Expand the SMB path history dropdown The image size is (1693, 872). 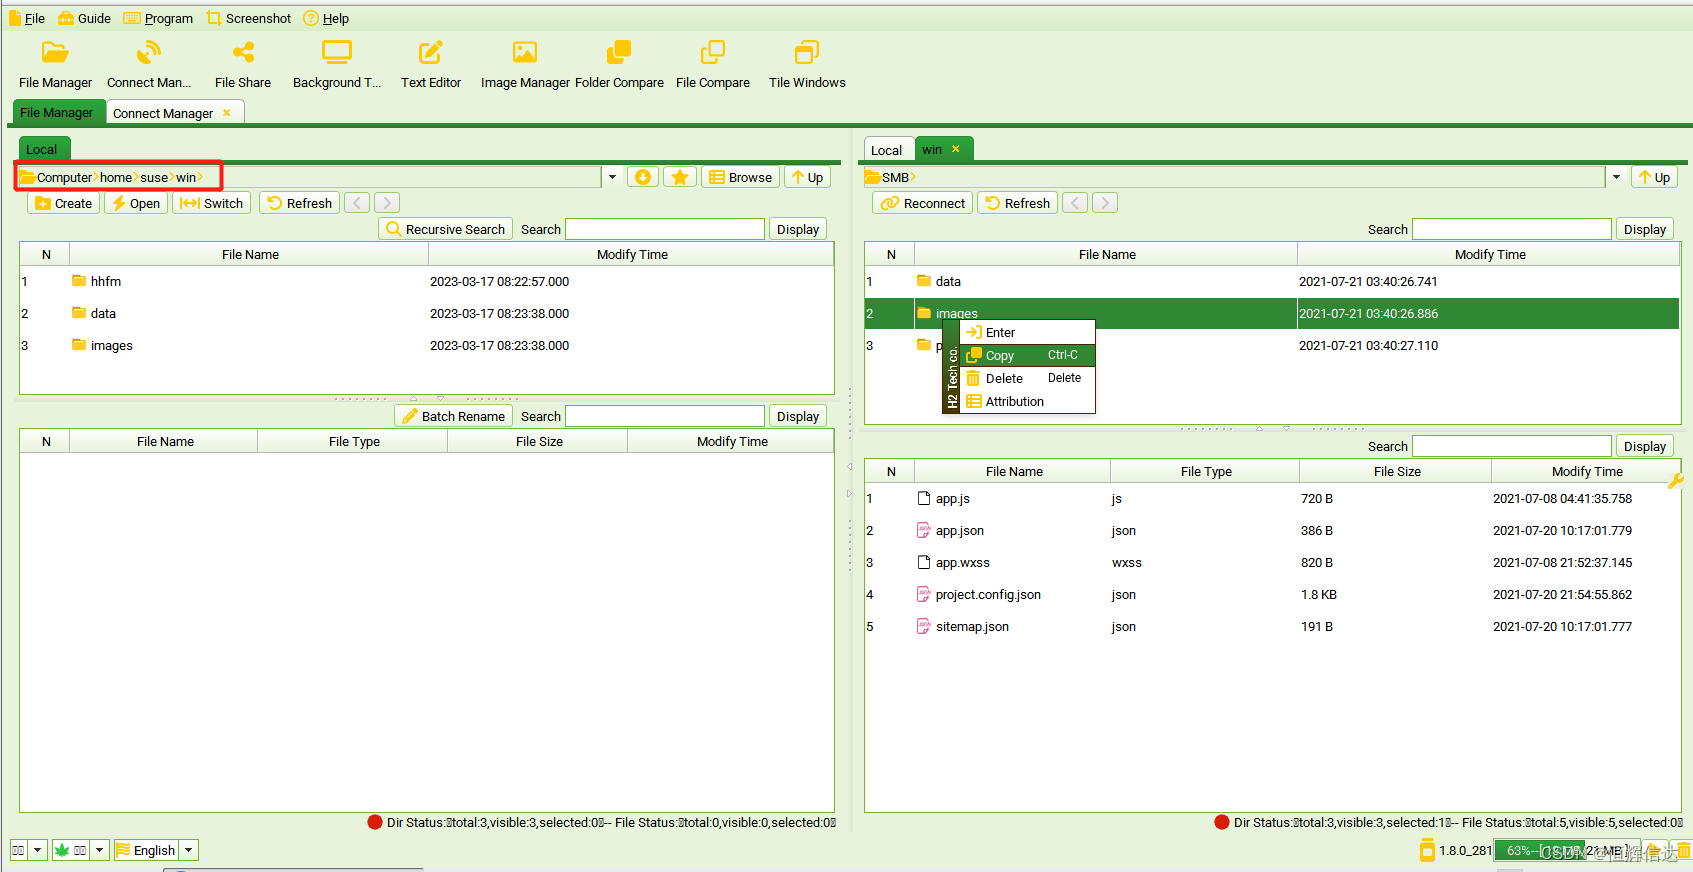coord(1616,177)
